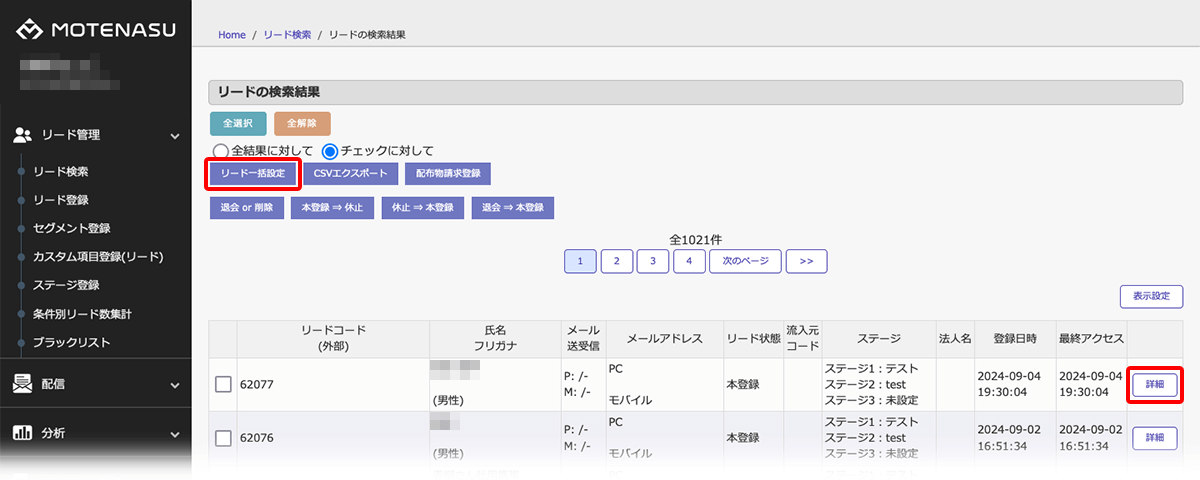Open セグメント登録 in the sidebar

pyautogui.click(x=72, y=228)
